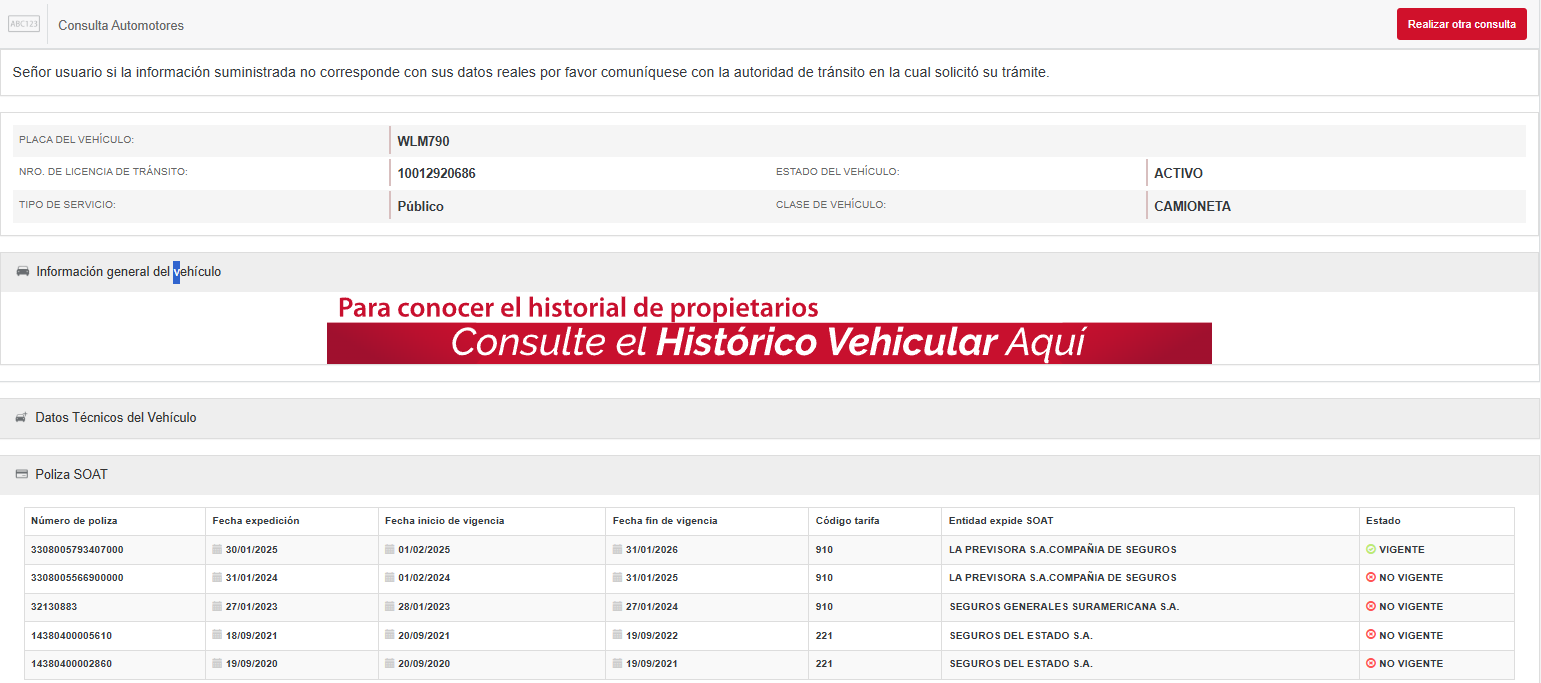This screenshot has height=683, width=1541.
Task: Click the Estado column header
Action: (1383, 521)
